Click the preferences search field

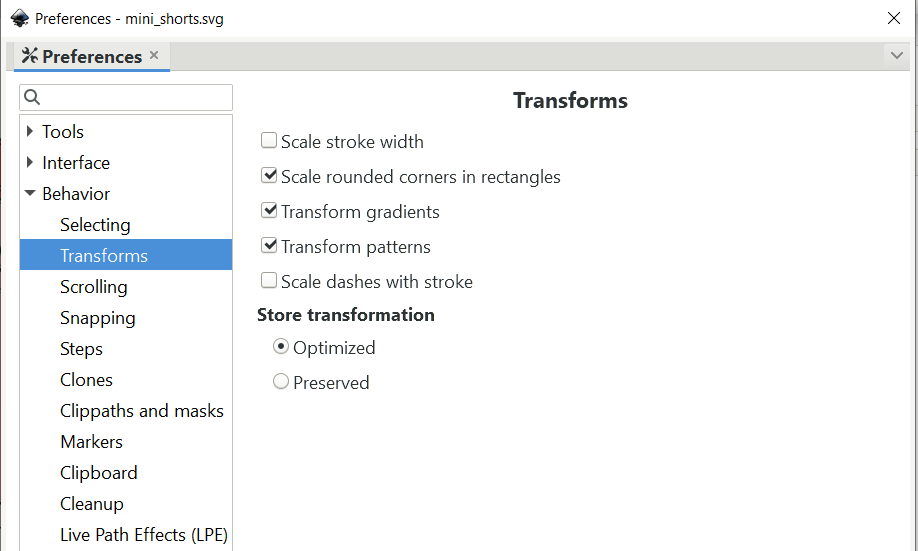pyautogui.click(x=126, y=97)
